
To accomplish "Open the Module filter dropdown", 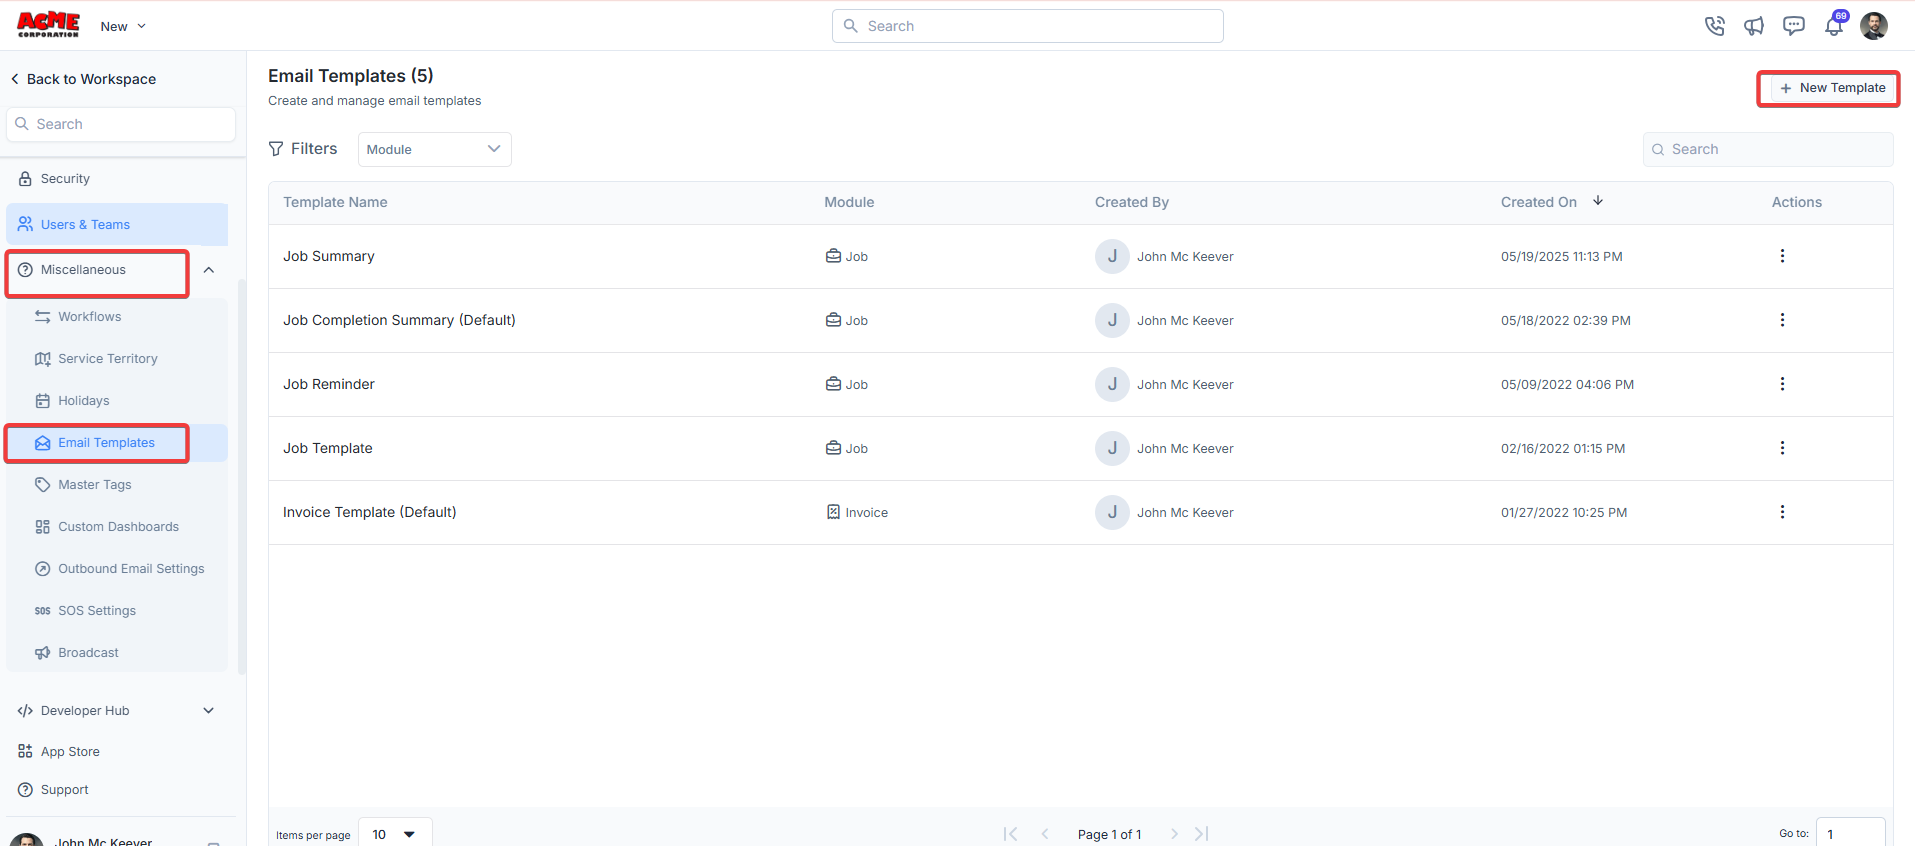I will (434, 149).
